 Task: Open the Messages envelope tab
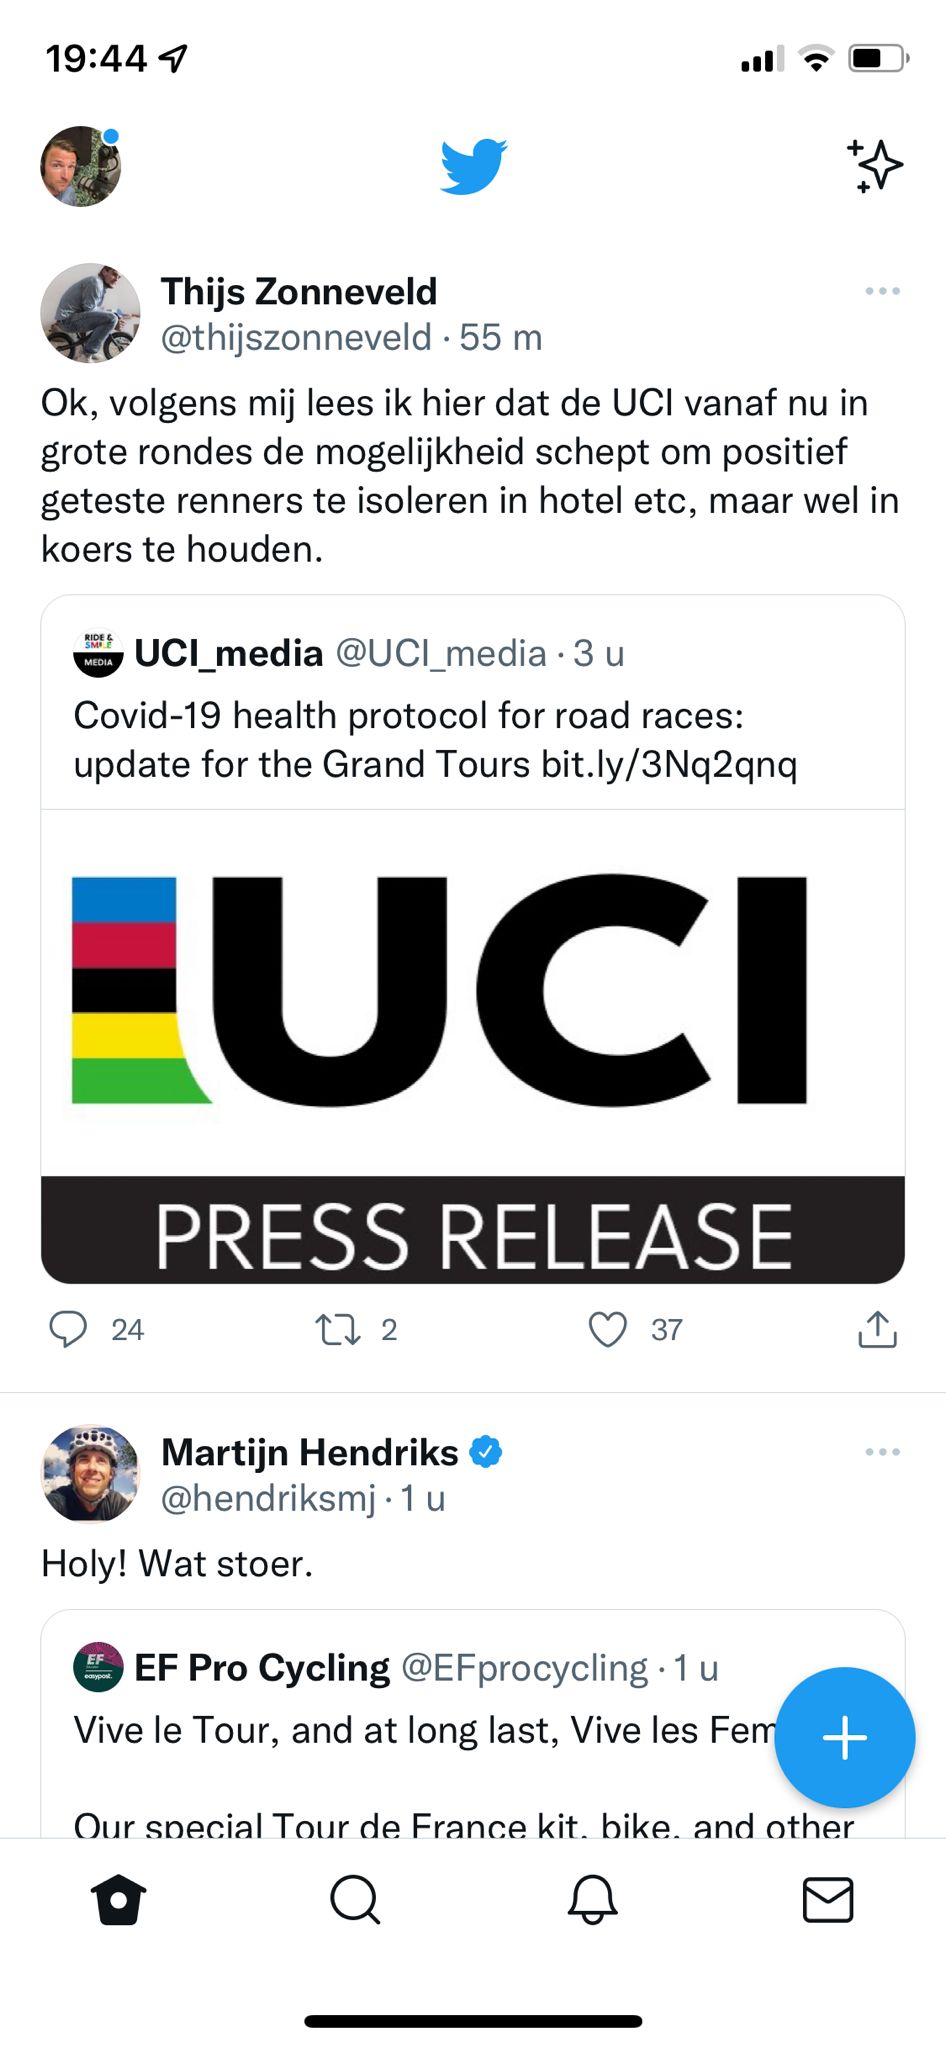pyautogui.click(x=828, y=1899)
